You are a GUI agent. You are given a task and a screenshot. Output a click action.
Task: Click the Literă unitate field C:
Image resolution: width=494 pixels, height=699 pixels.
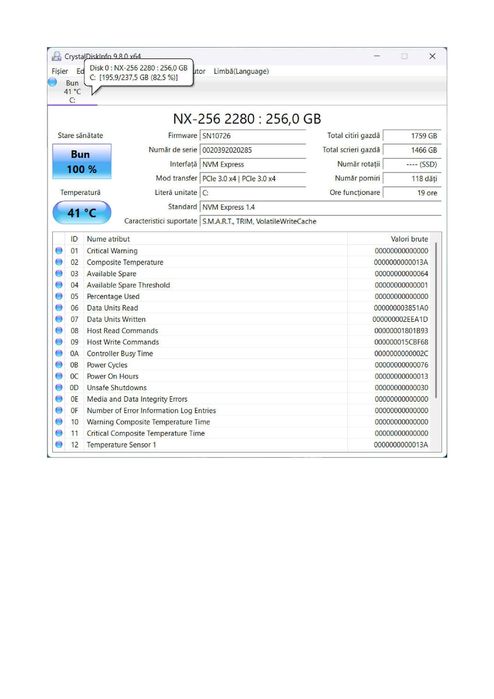[x=253, y=193]
